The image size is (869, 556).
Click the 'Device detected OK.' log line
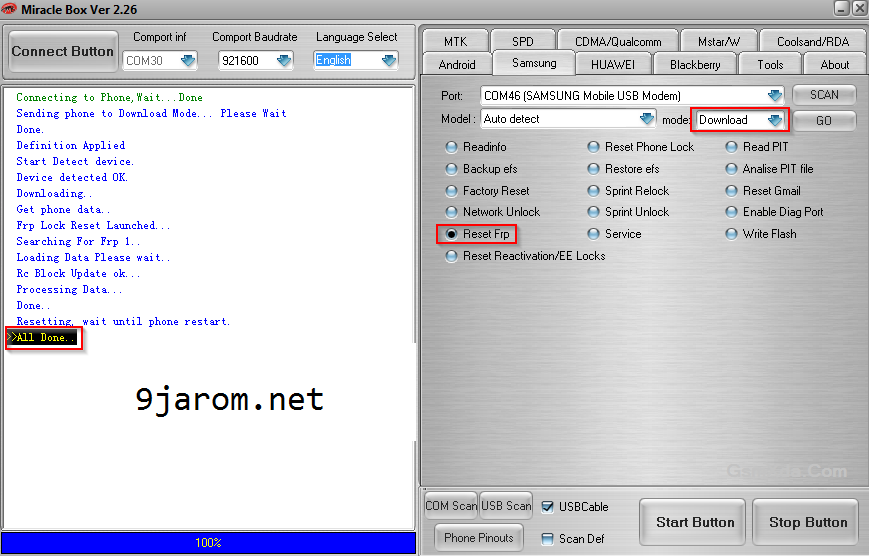point(72,177)
